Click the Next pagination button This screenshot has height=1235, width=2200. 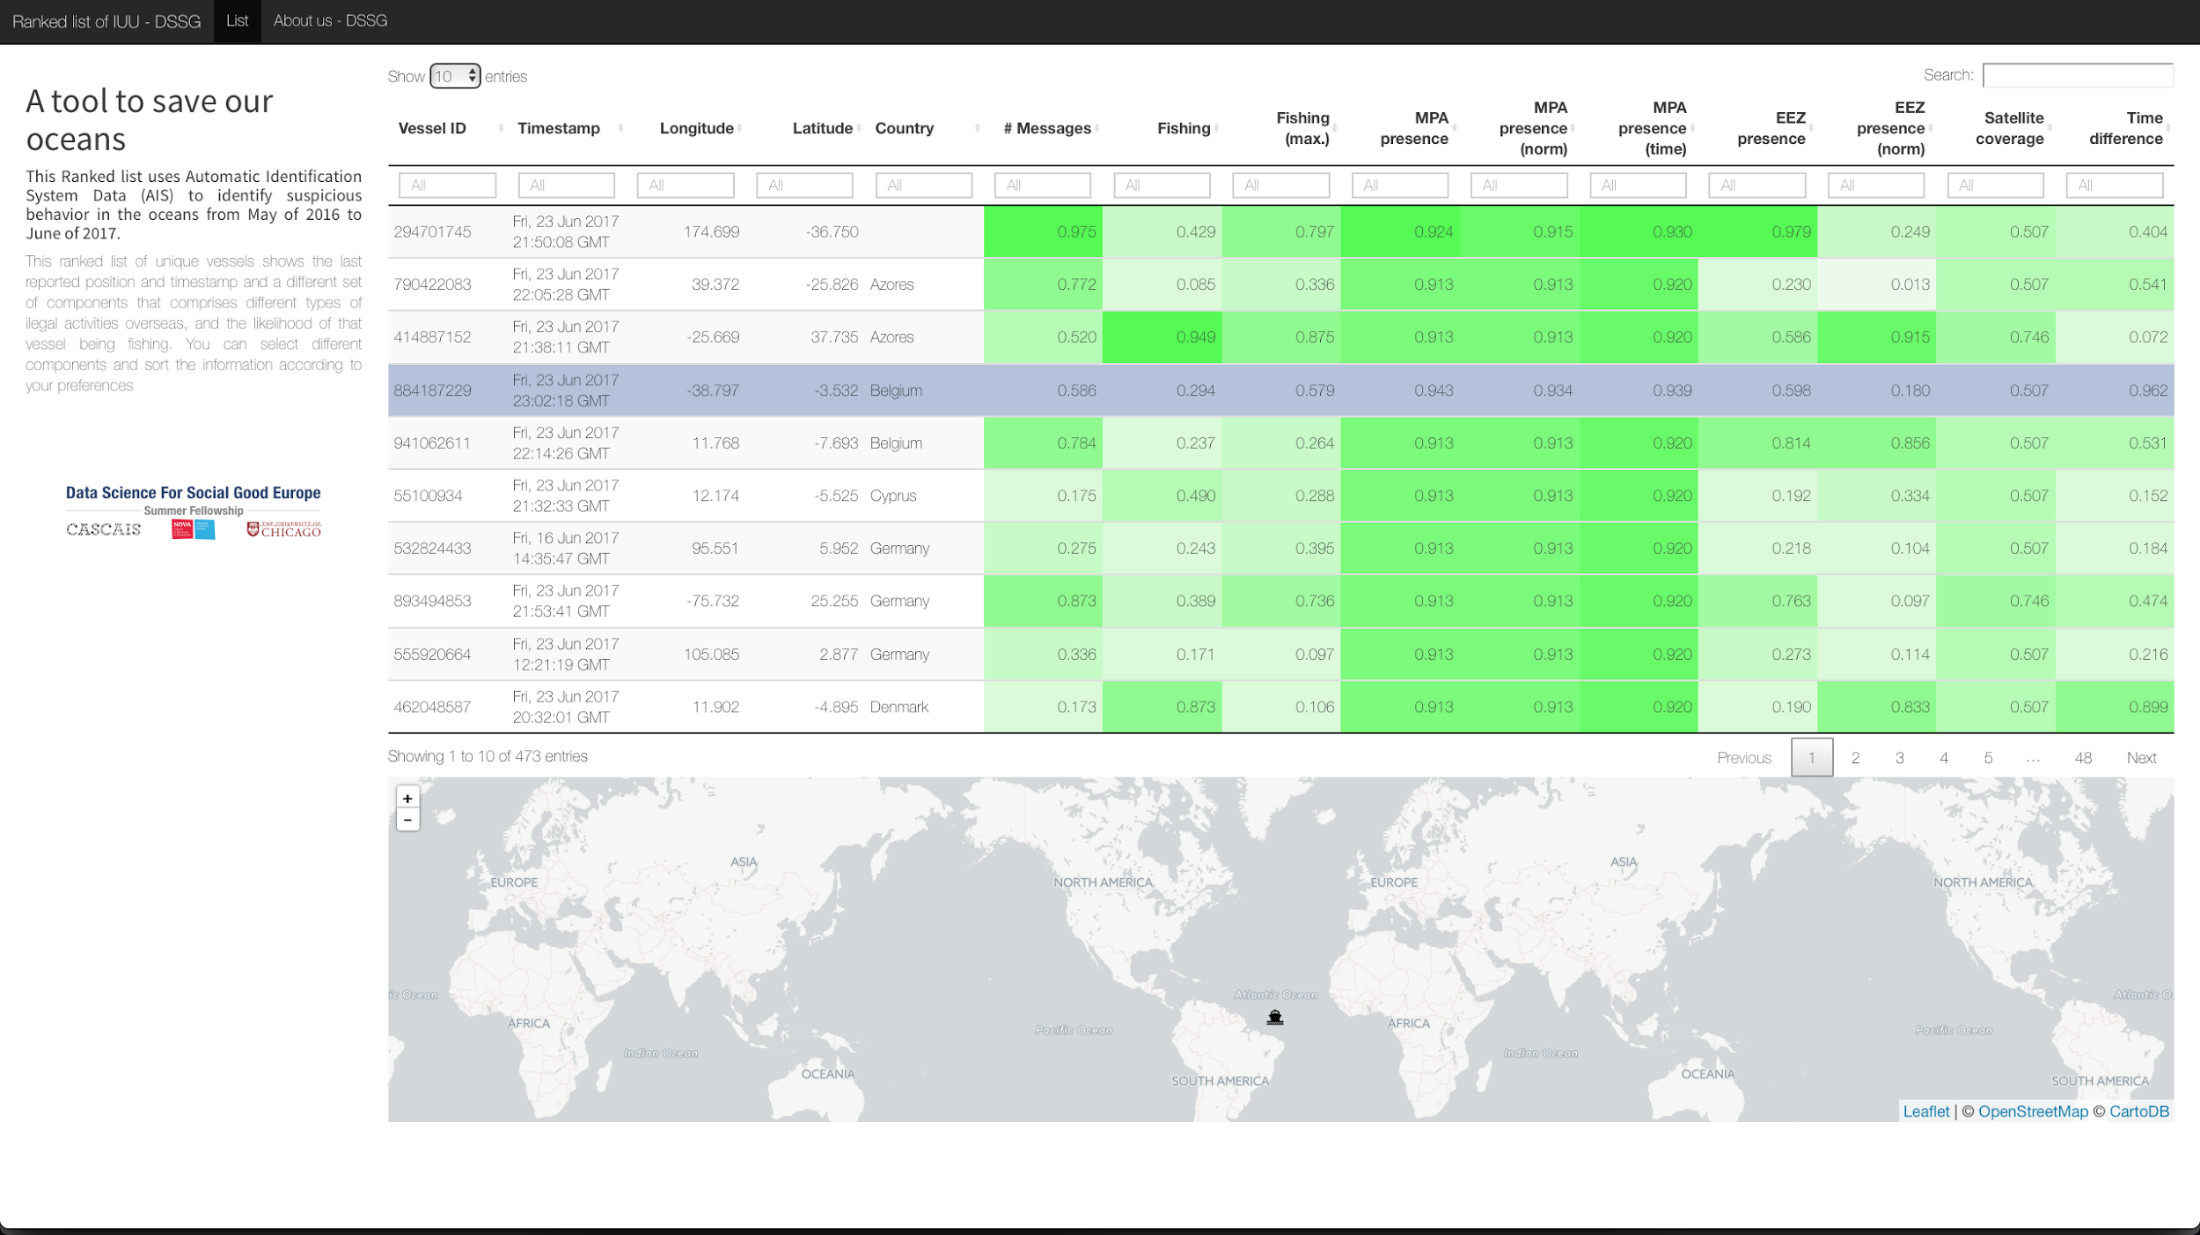pyautogui.click(x=2141, y=758)
